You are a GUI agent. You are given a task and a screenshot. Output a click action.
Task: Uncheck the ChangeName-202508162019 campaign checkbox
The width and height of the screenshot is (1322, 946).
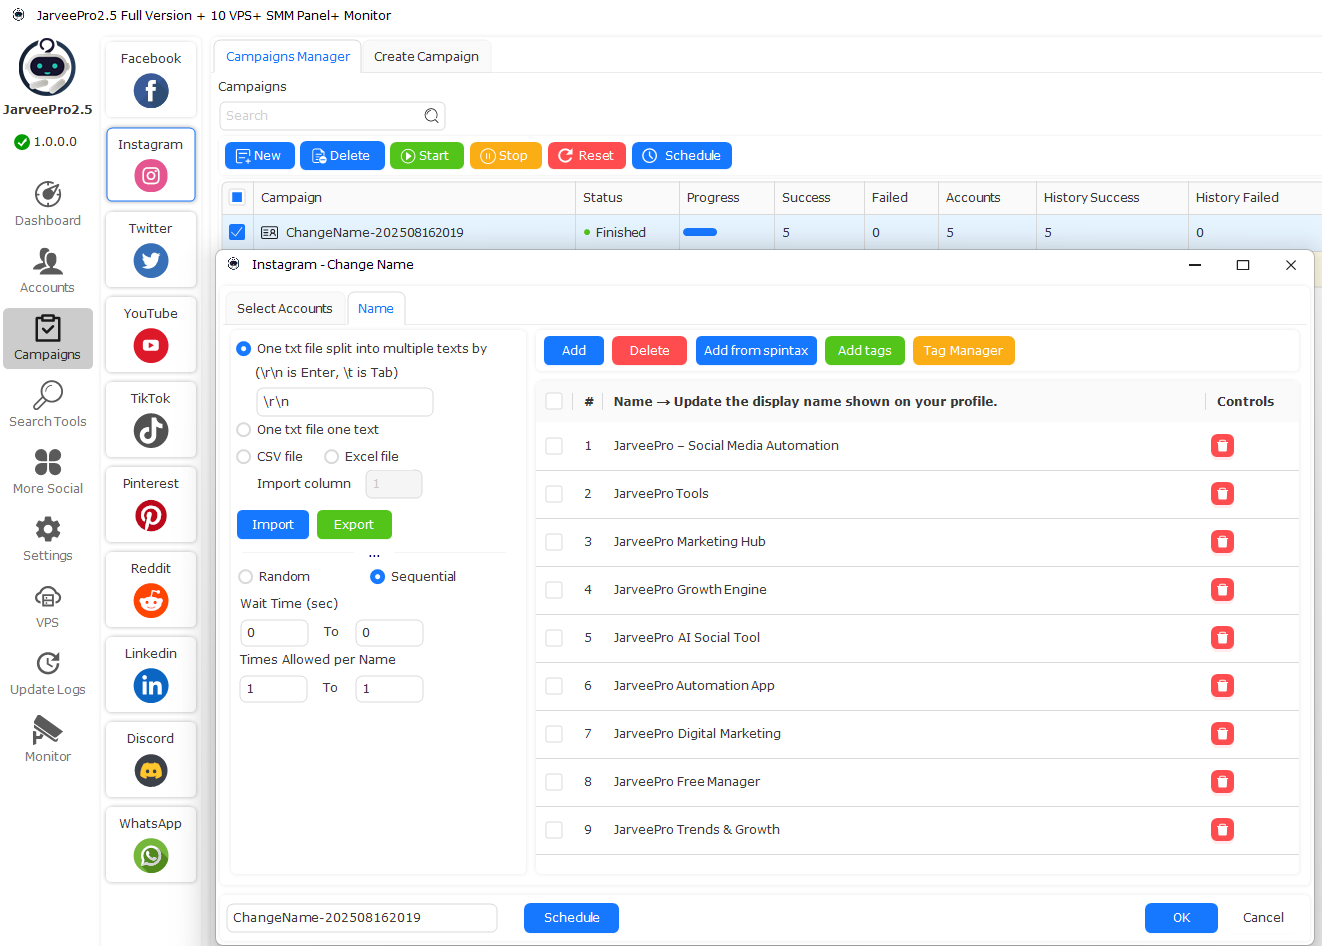tap(237, 232)
